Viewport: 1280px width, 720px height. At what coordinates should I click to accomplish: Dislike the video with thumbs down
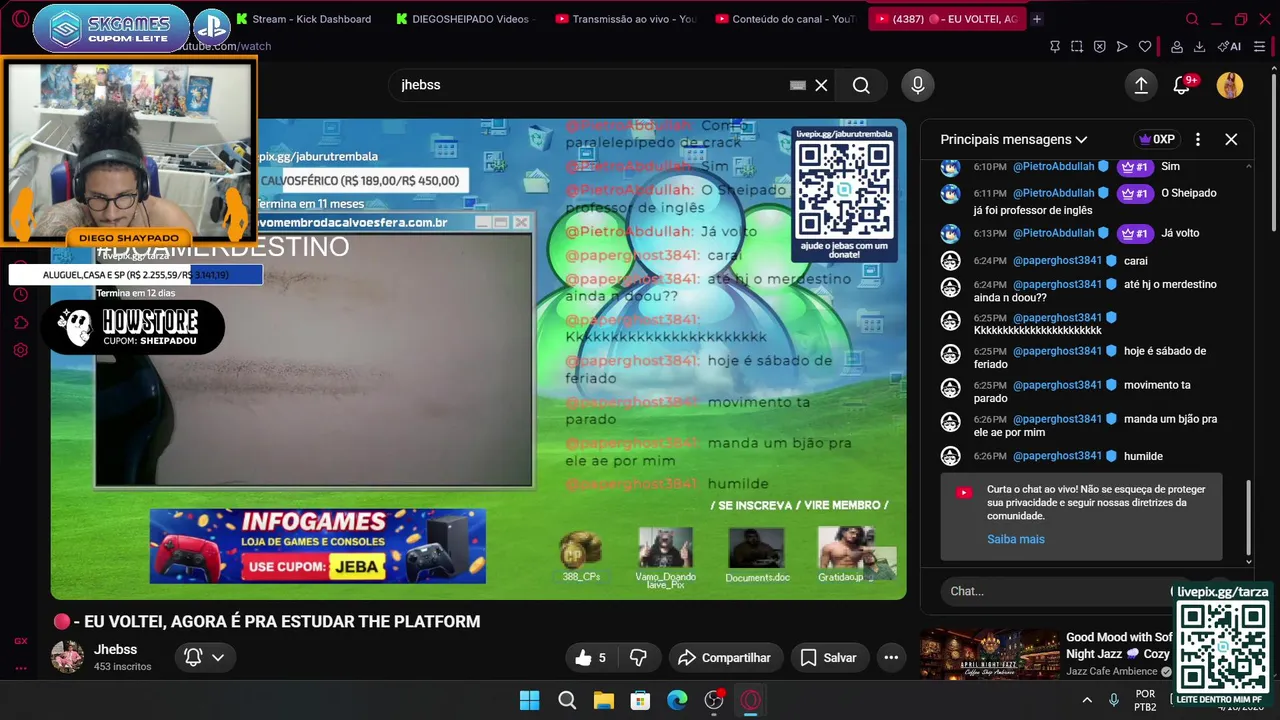click(x=638, y=657)
